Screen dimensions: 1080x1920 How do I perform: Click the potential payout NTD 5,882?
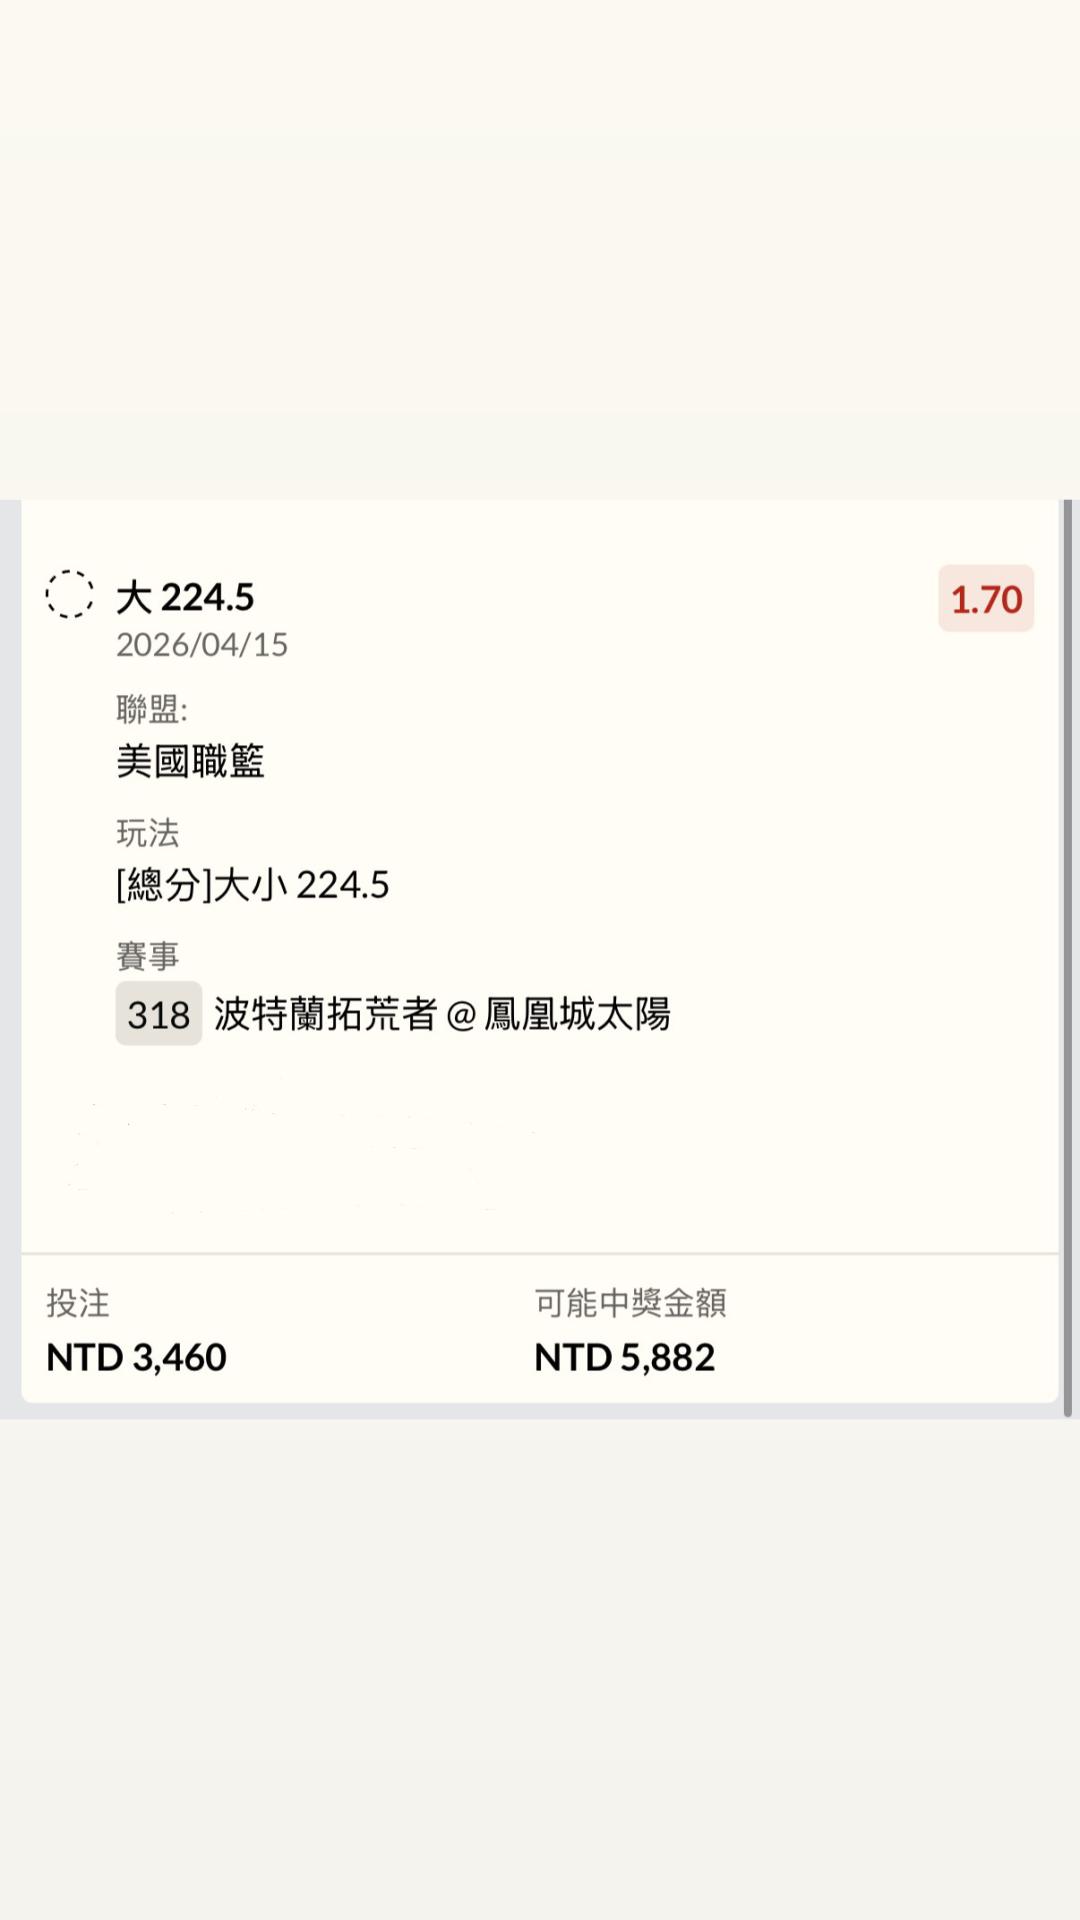point(625,1357)
